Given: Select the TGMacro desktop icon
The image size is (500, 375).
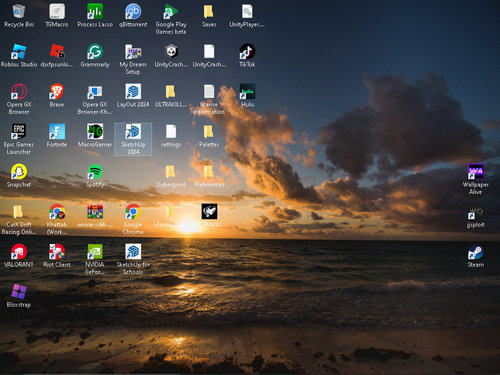Looking at the screenshot, I should (57, 12).
